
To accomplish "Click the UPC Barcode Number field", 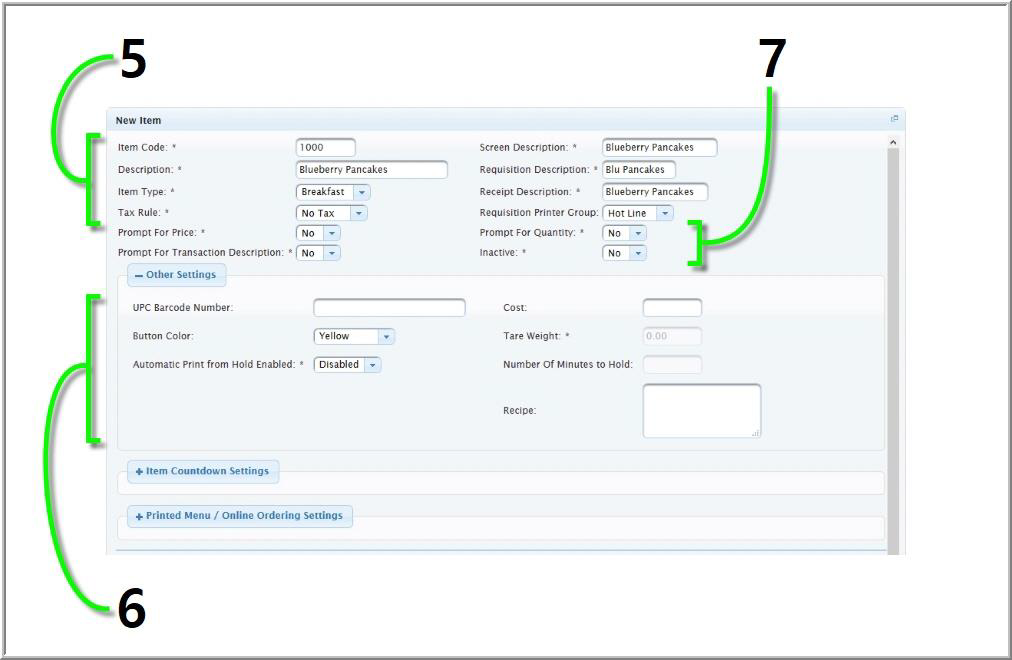I will (389, 308).
